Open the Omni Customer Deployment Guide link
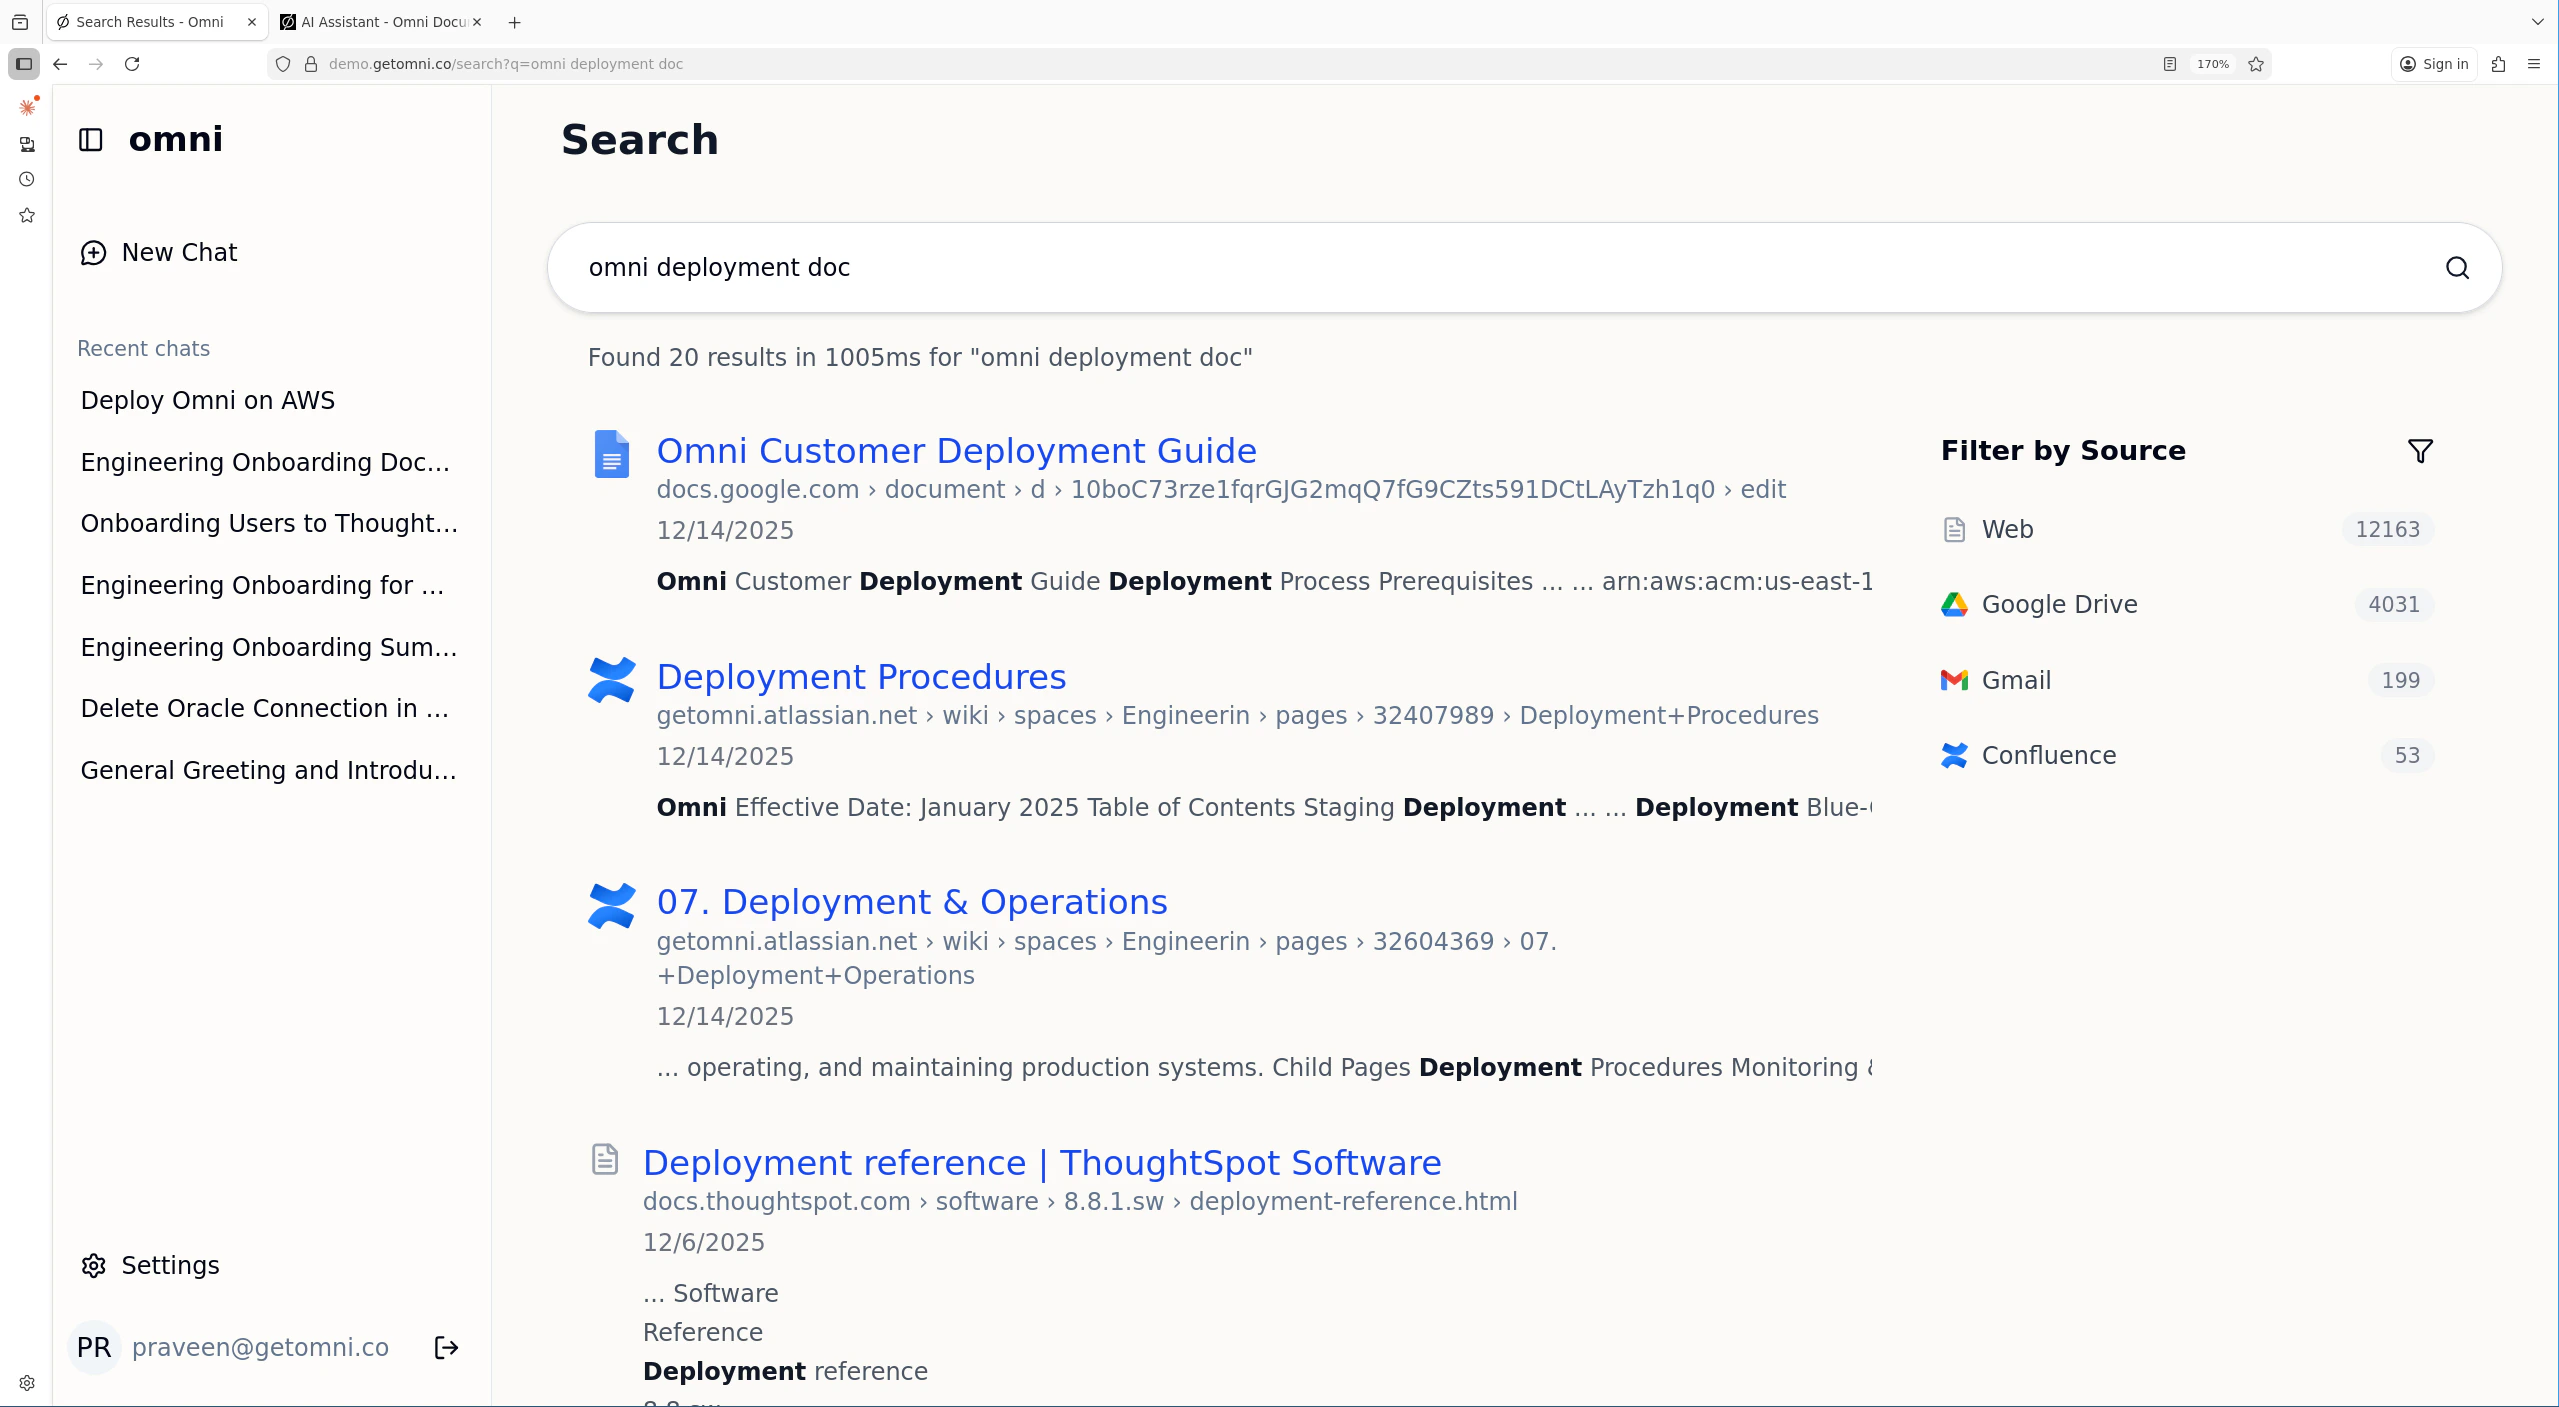The image size is (2559, 1407). pyautogui.click(x=956, y=450)
